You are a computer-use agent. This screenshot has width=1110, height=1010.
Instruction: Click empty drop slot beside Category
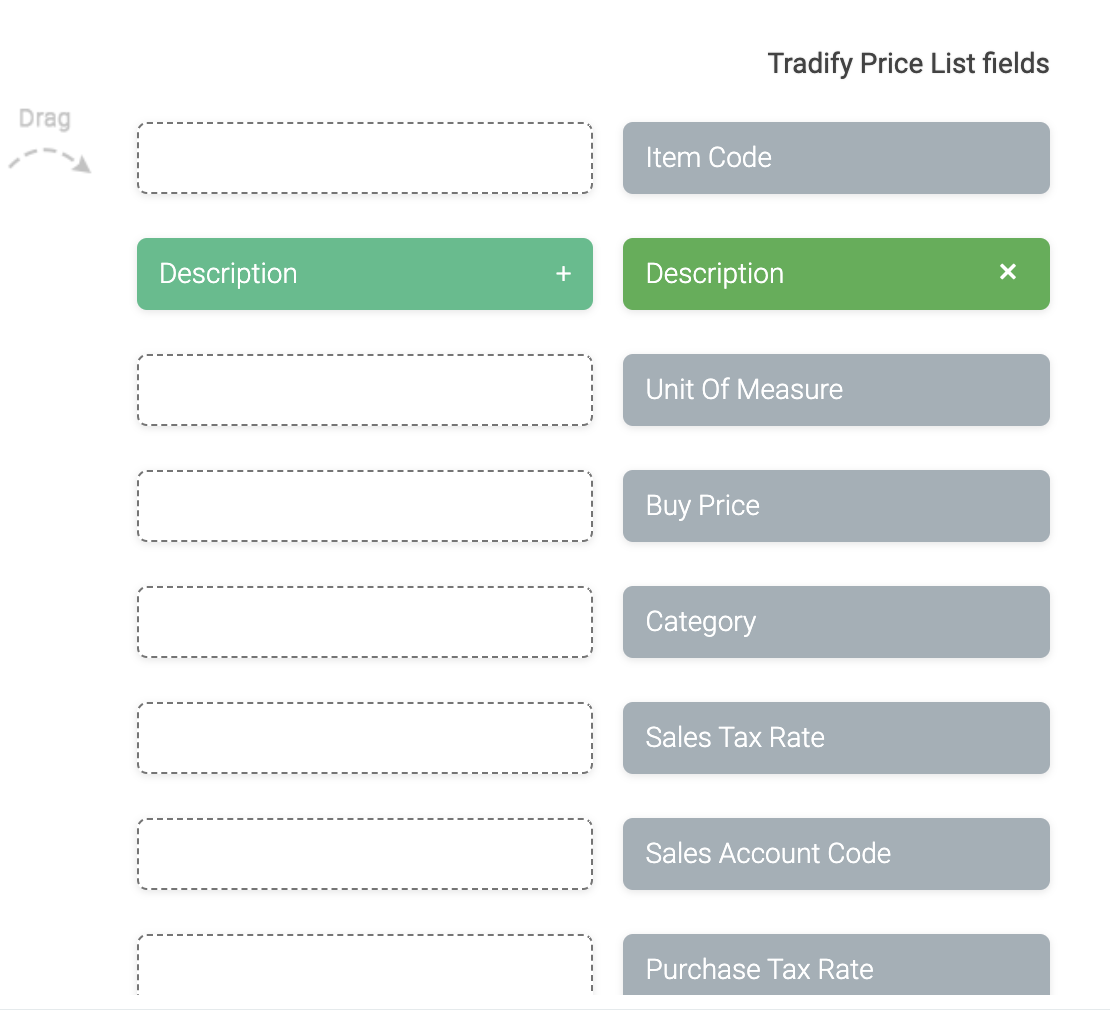[364, 622]
